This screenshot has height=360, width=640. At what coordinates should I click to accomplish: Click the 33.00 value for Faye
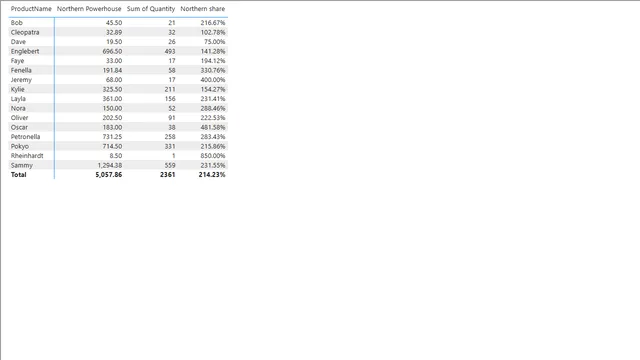coord(114,61)
